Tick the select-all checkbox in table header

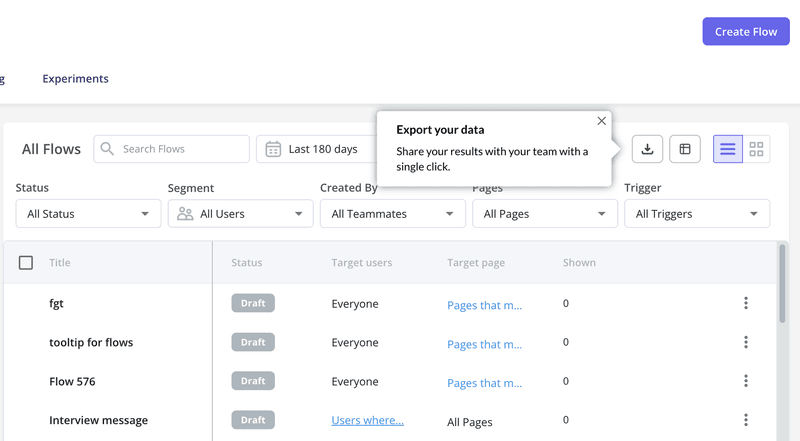pyautogui.click(x=26, y=263)
